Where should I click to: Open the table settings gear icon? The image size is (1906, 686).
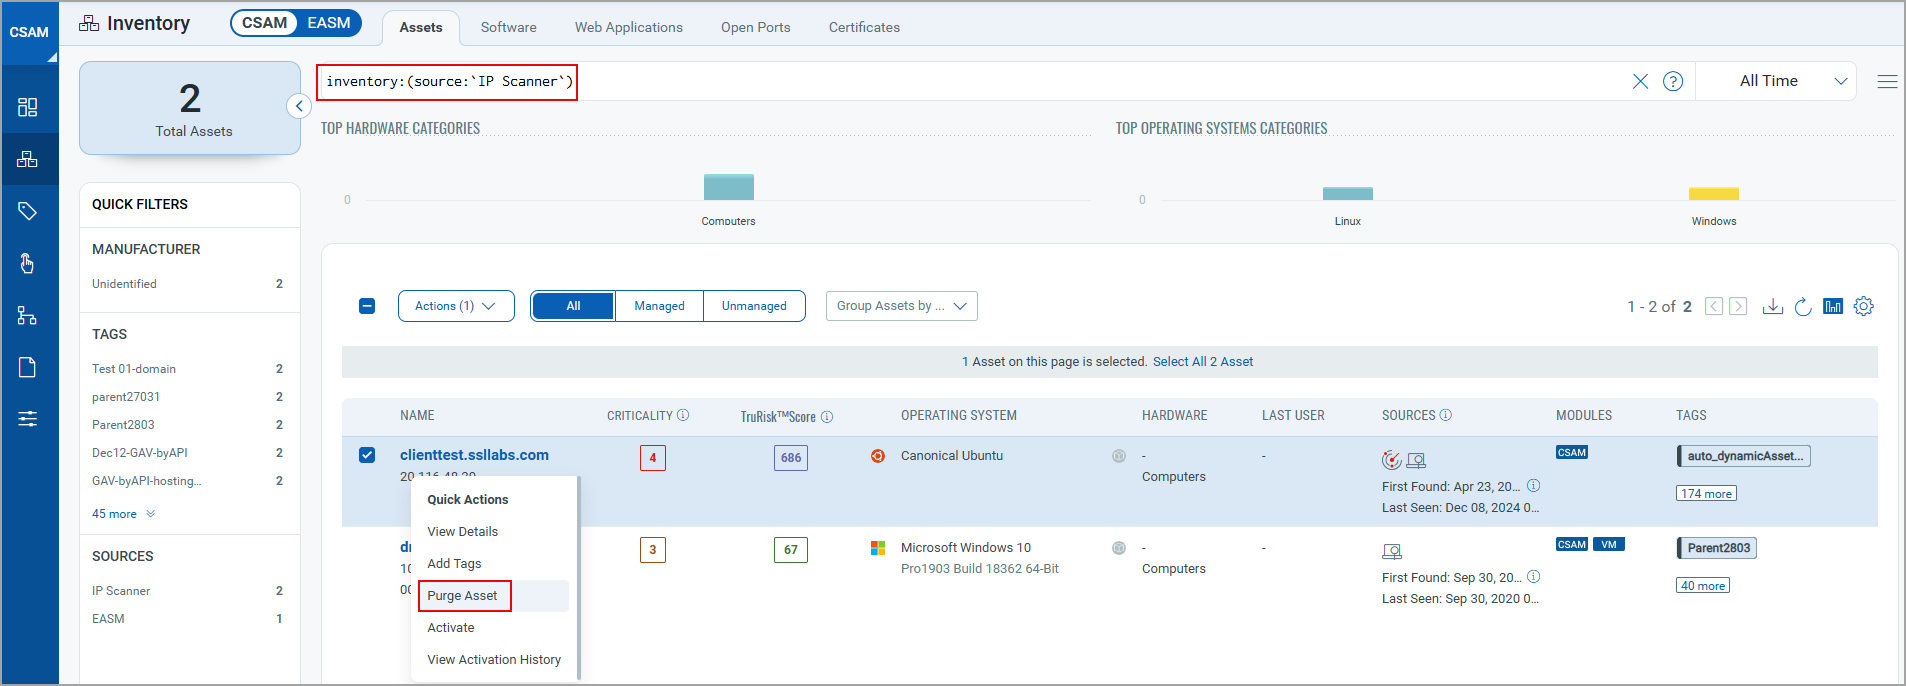1864,306
